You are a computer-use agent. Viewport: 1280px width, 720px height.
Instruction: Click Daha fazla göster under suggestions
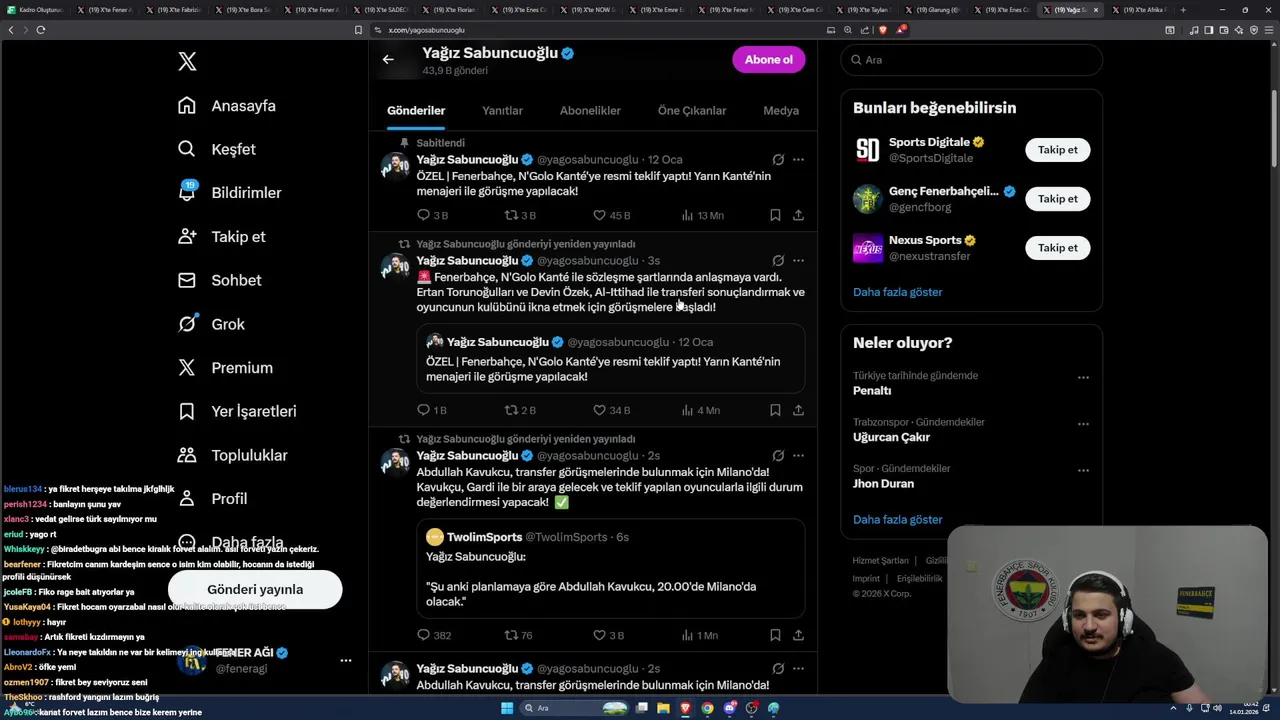[897, 292]
